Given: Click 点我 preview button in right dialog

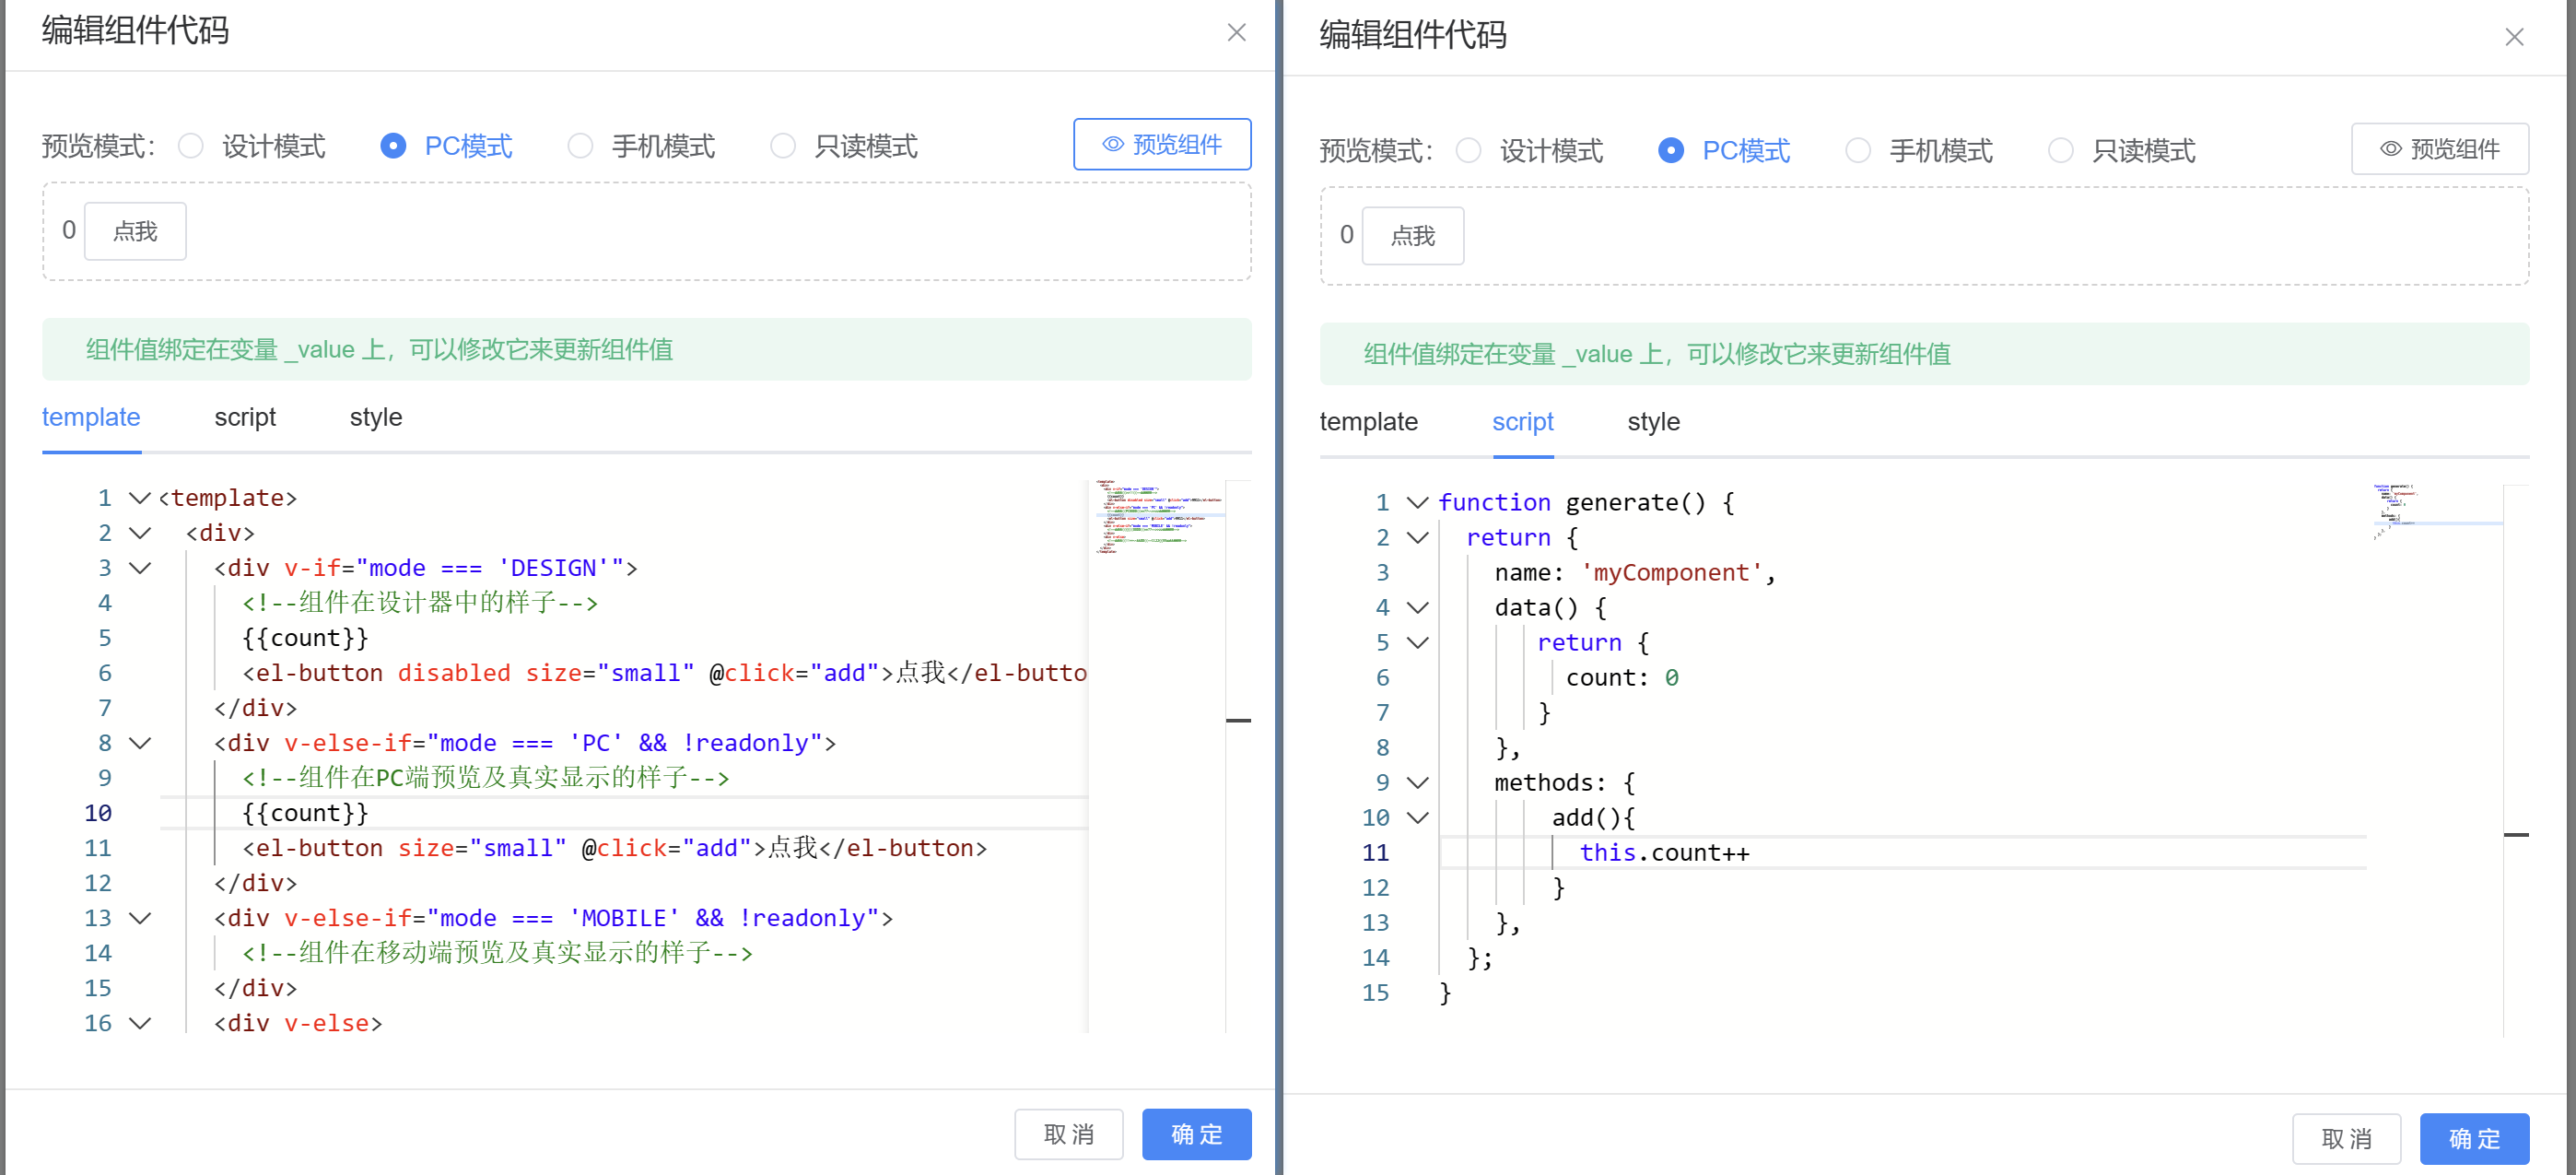Looking at the screenshot, I should pos(1413,236).
